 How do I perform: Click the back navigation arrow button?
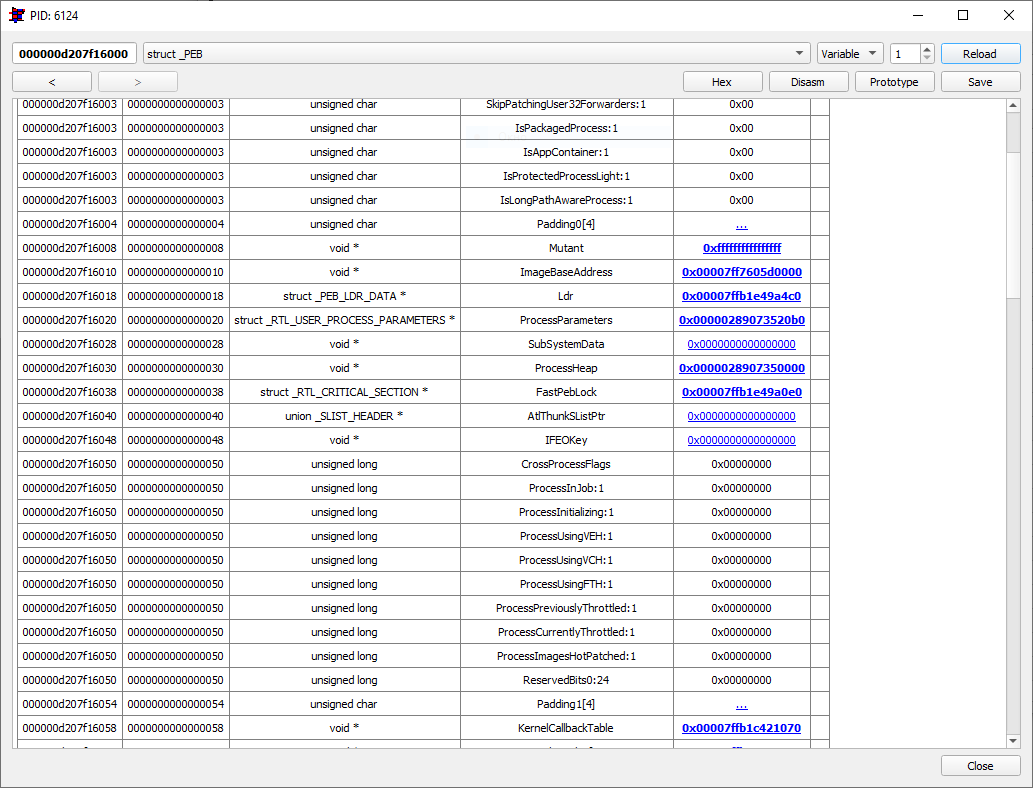(52, 82)
